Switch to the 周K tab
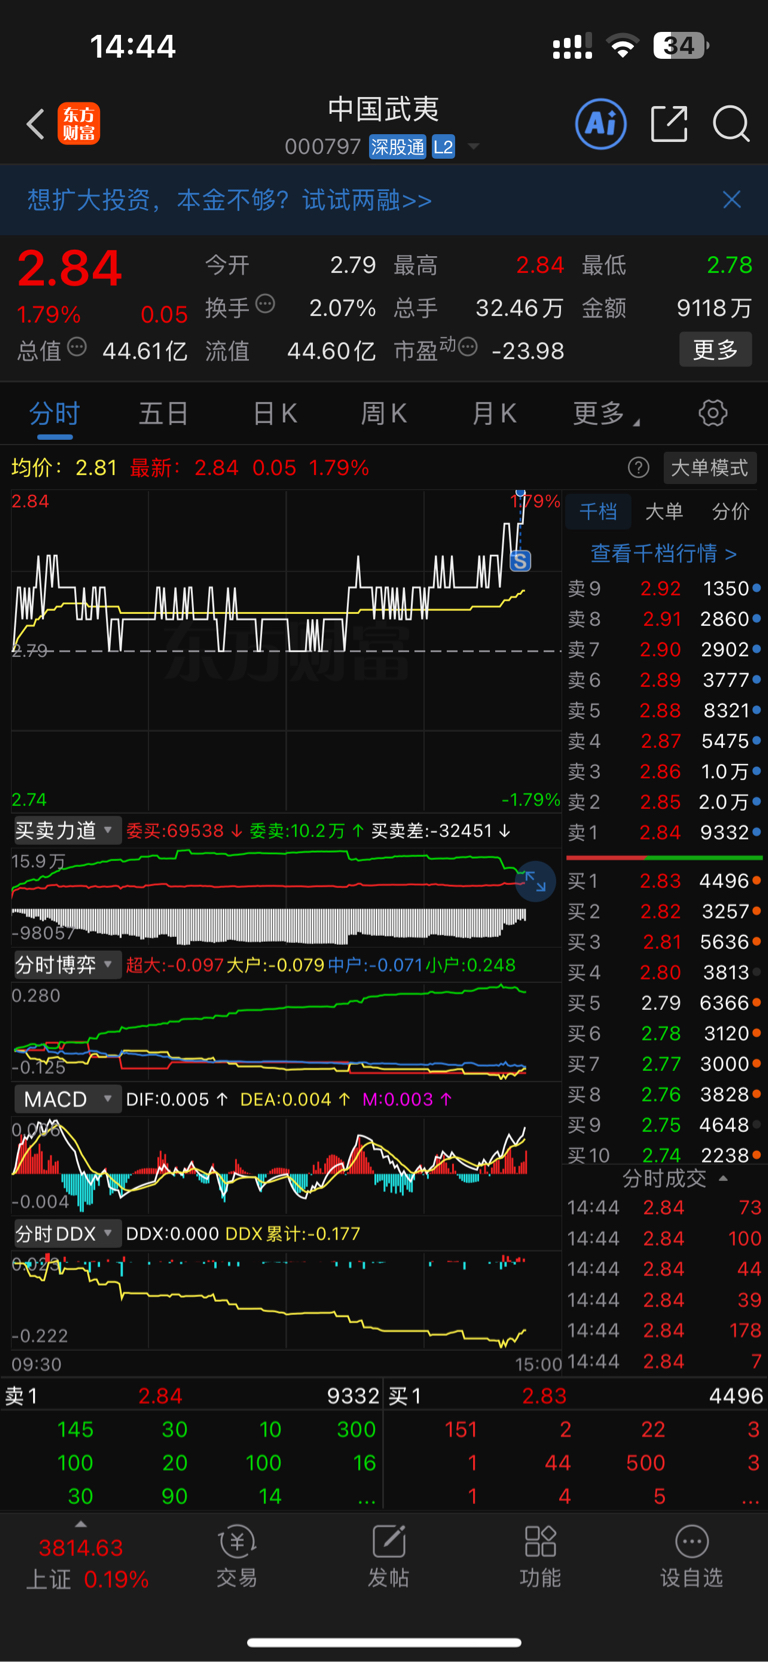 point(384,414)
